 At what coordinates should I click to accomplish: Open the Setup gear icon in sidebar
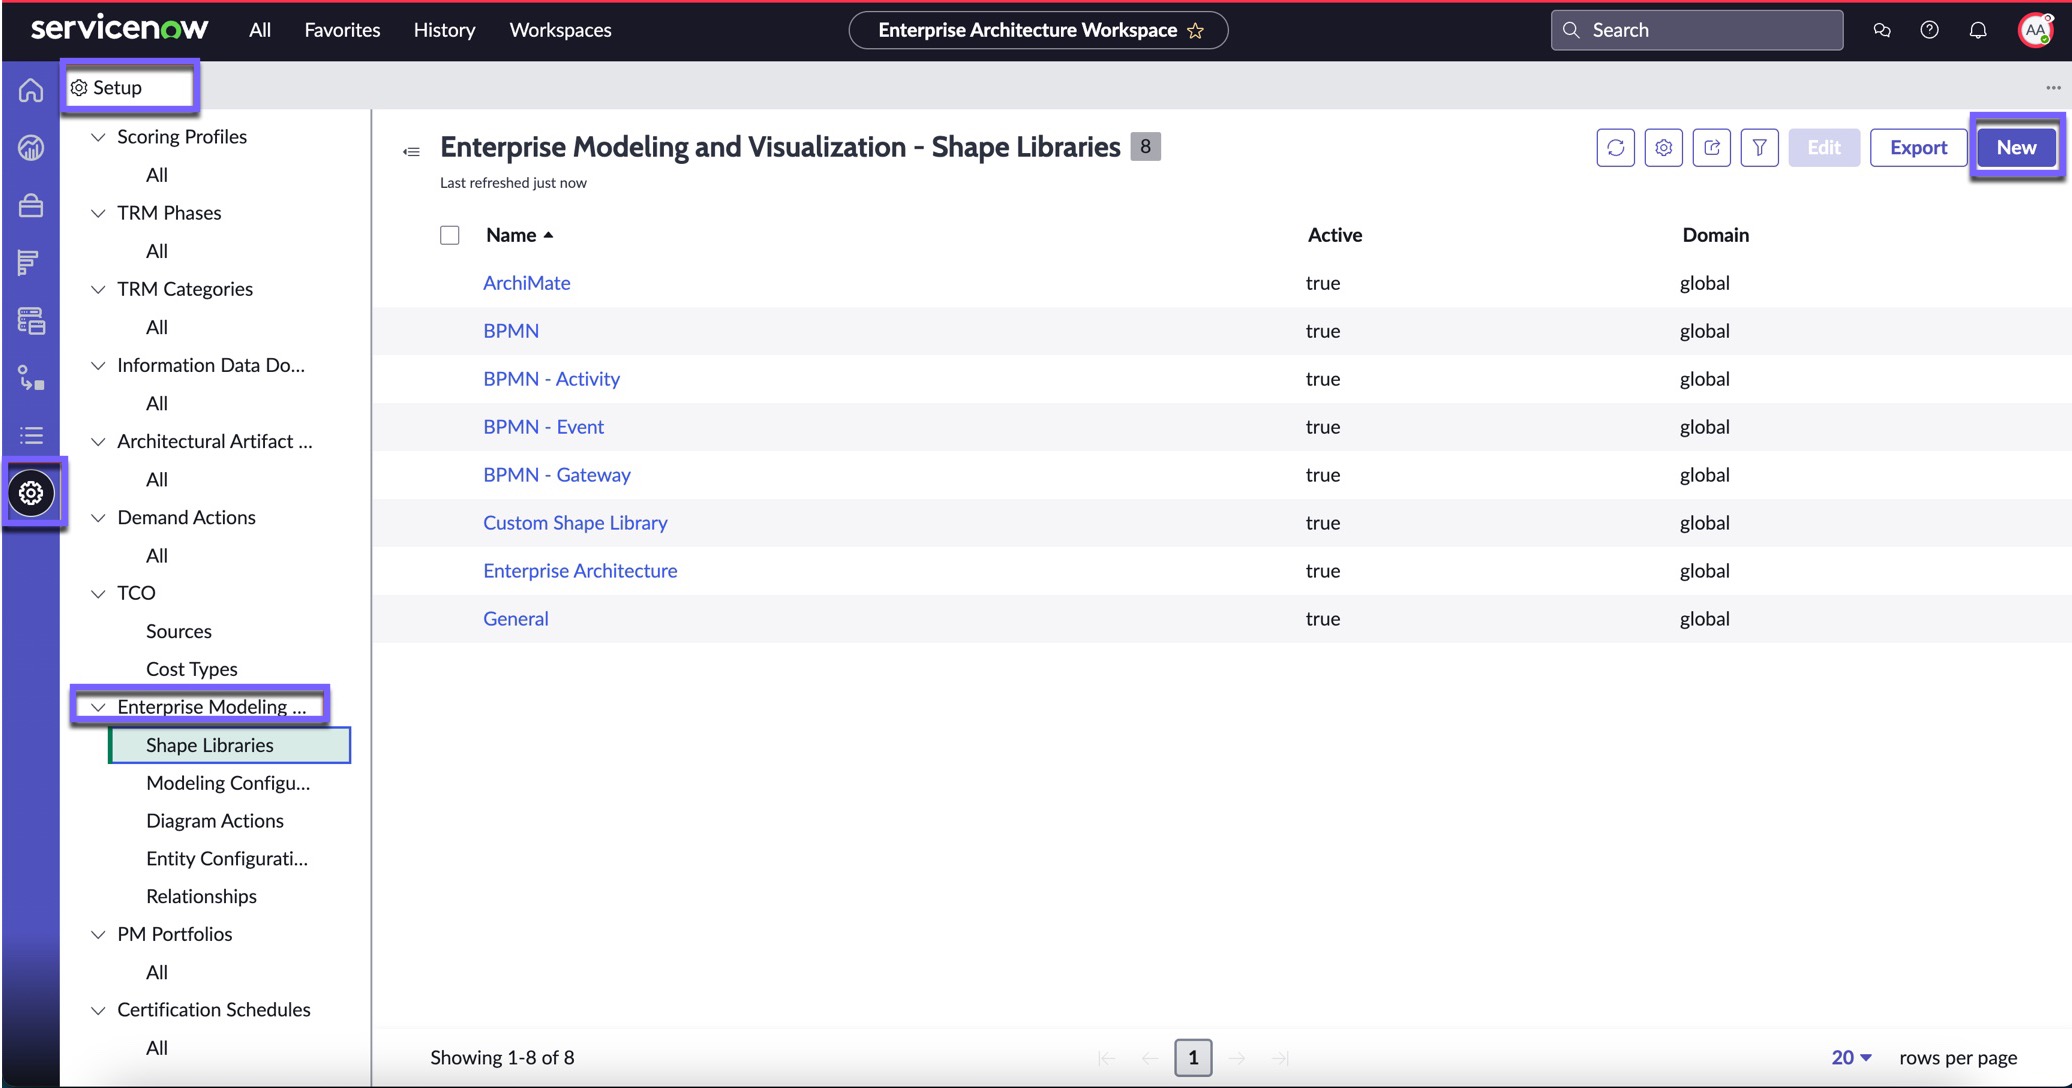click(x=31, y=493)
